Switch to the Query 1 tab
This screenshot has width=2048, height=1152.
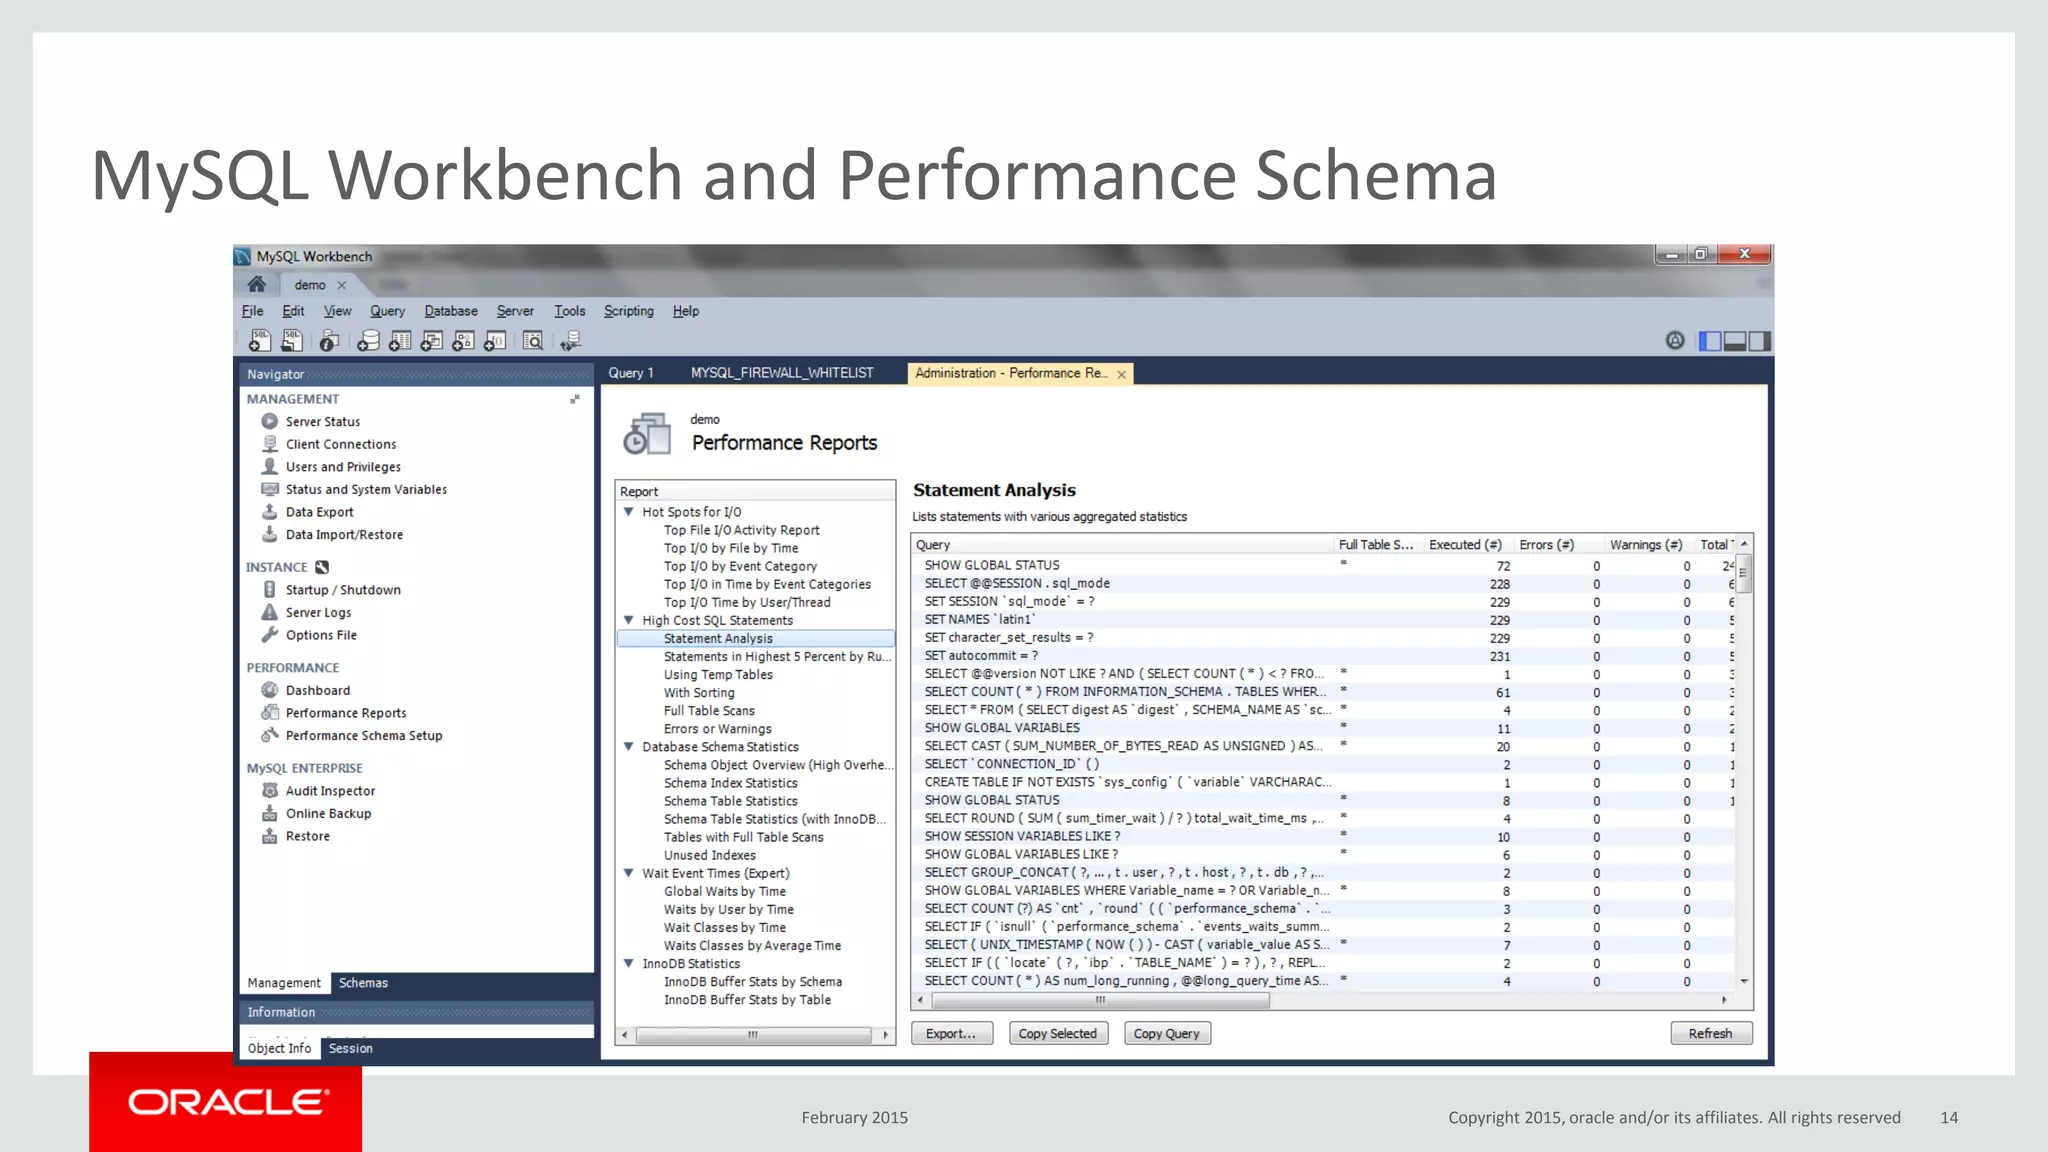[x=631, y=373]
